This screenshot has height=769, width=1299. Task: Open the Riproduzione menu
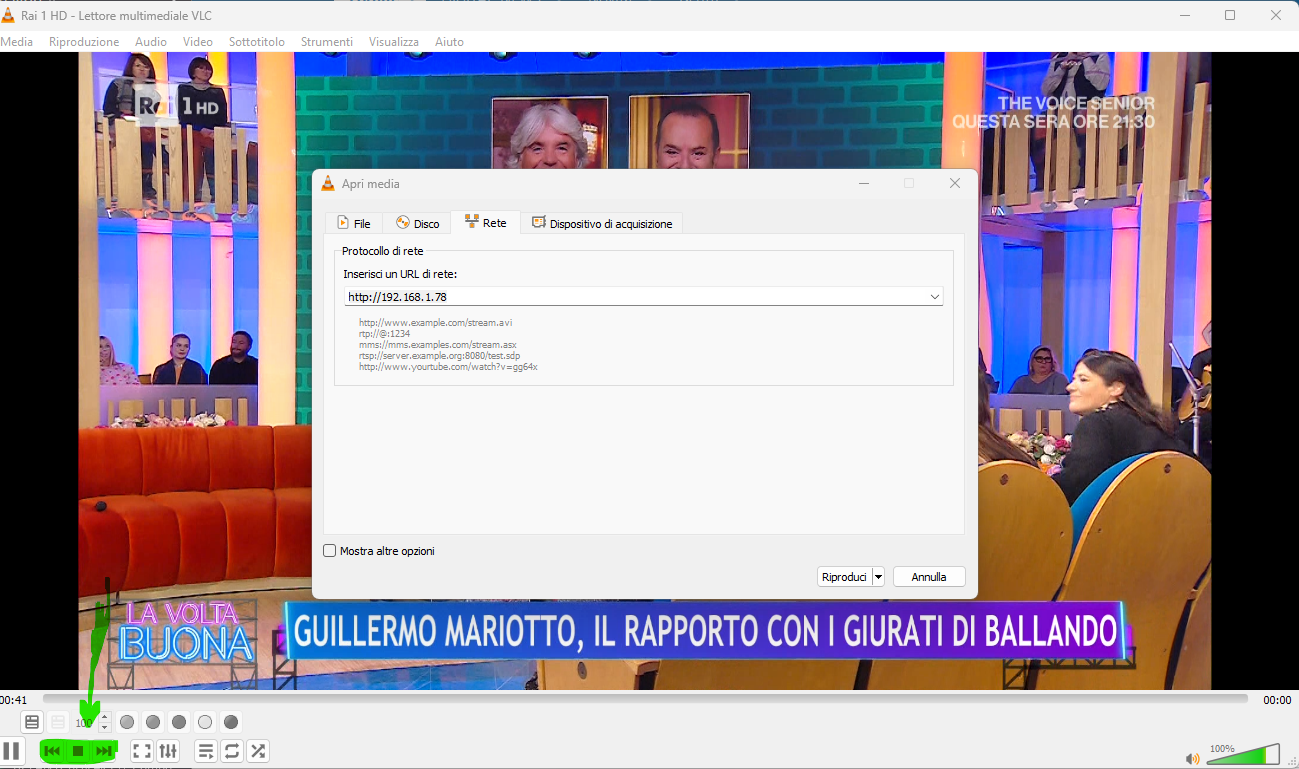(x=84, y=42)
